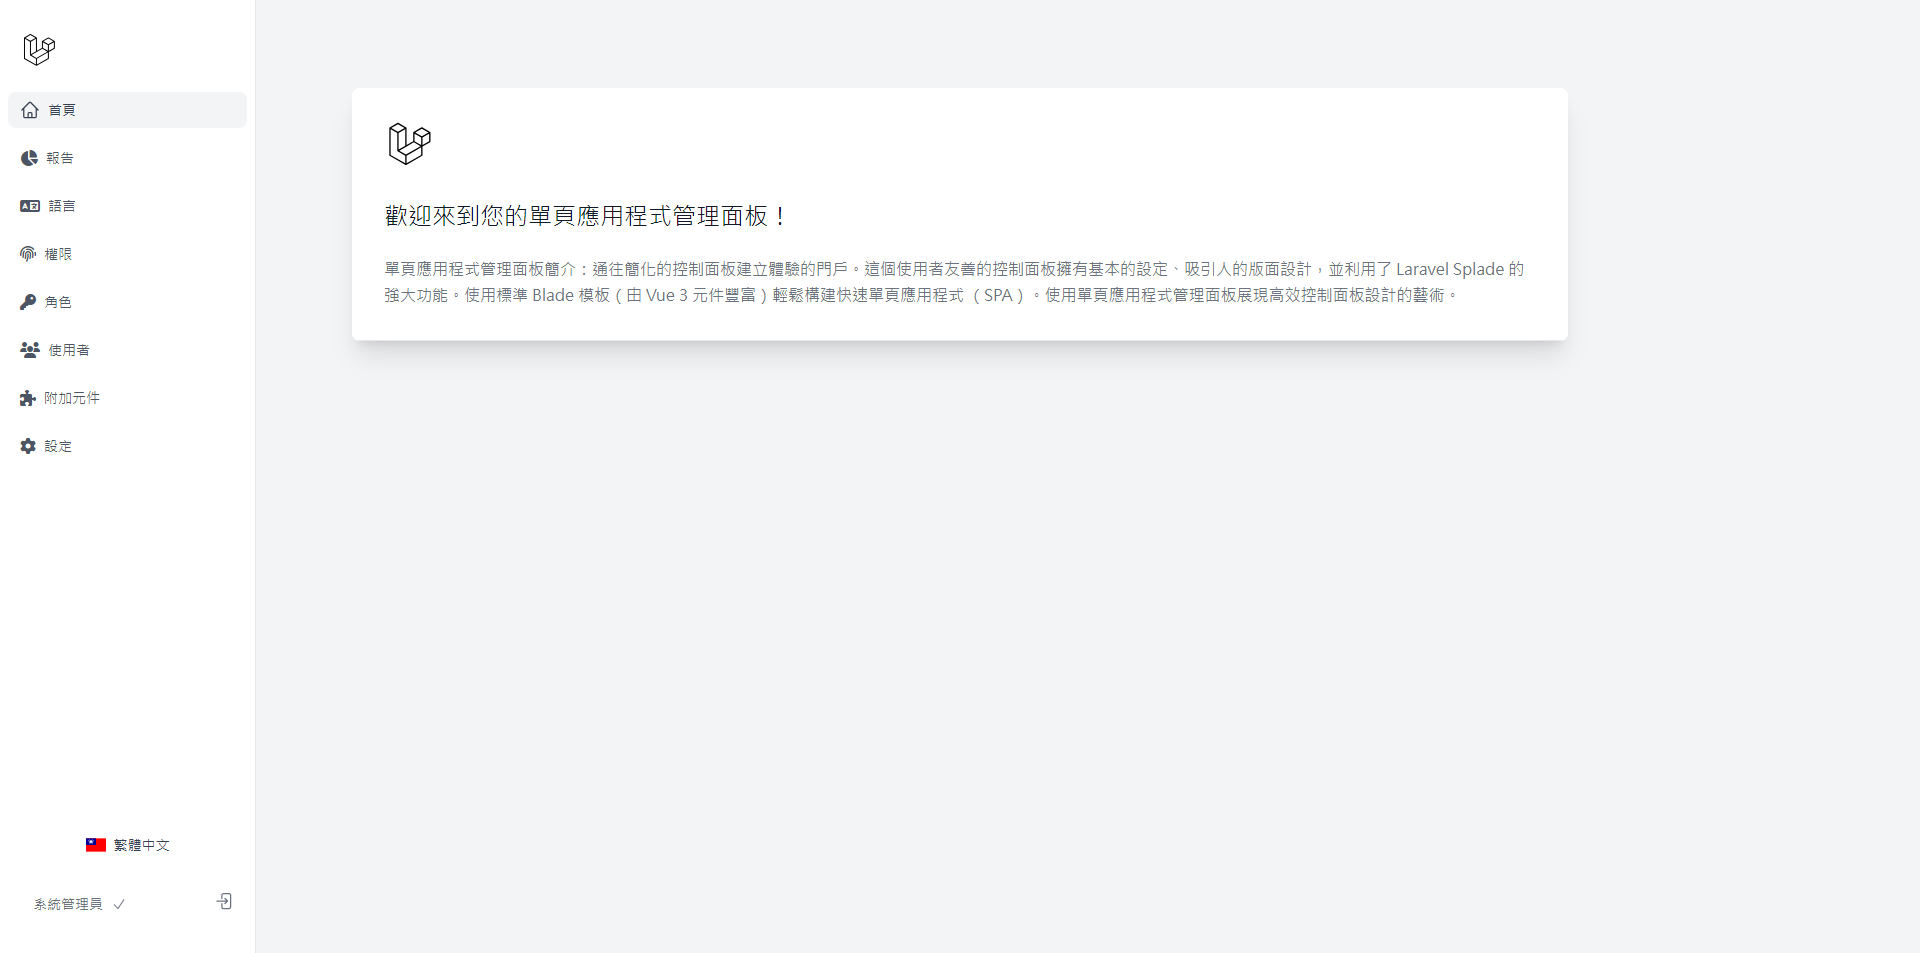
Task: Open the 設定 settings page
Action: pyautogui.click(x=57, y=446)
